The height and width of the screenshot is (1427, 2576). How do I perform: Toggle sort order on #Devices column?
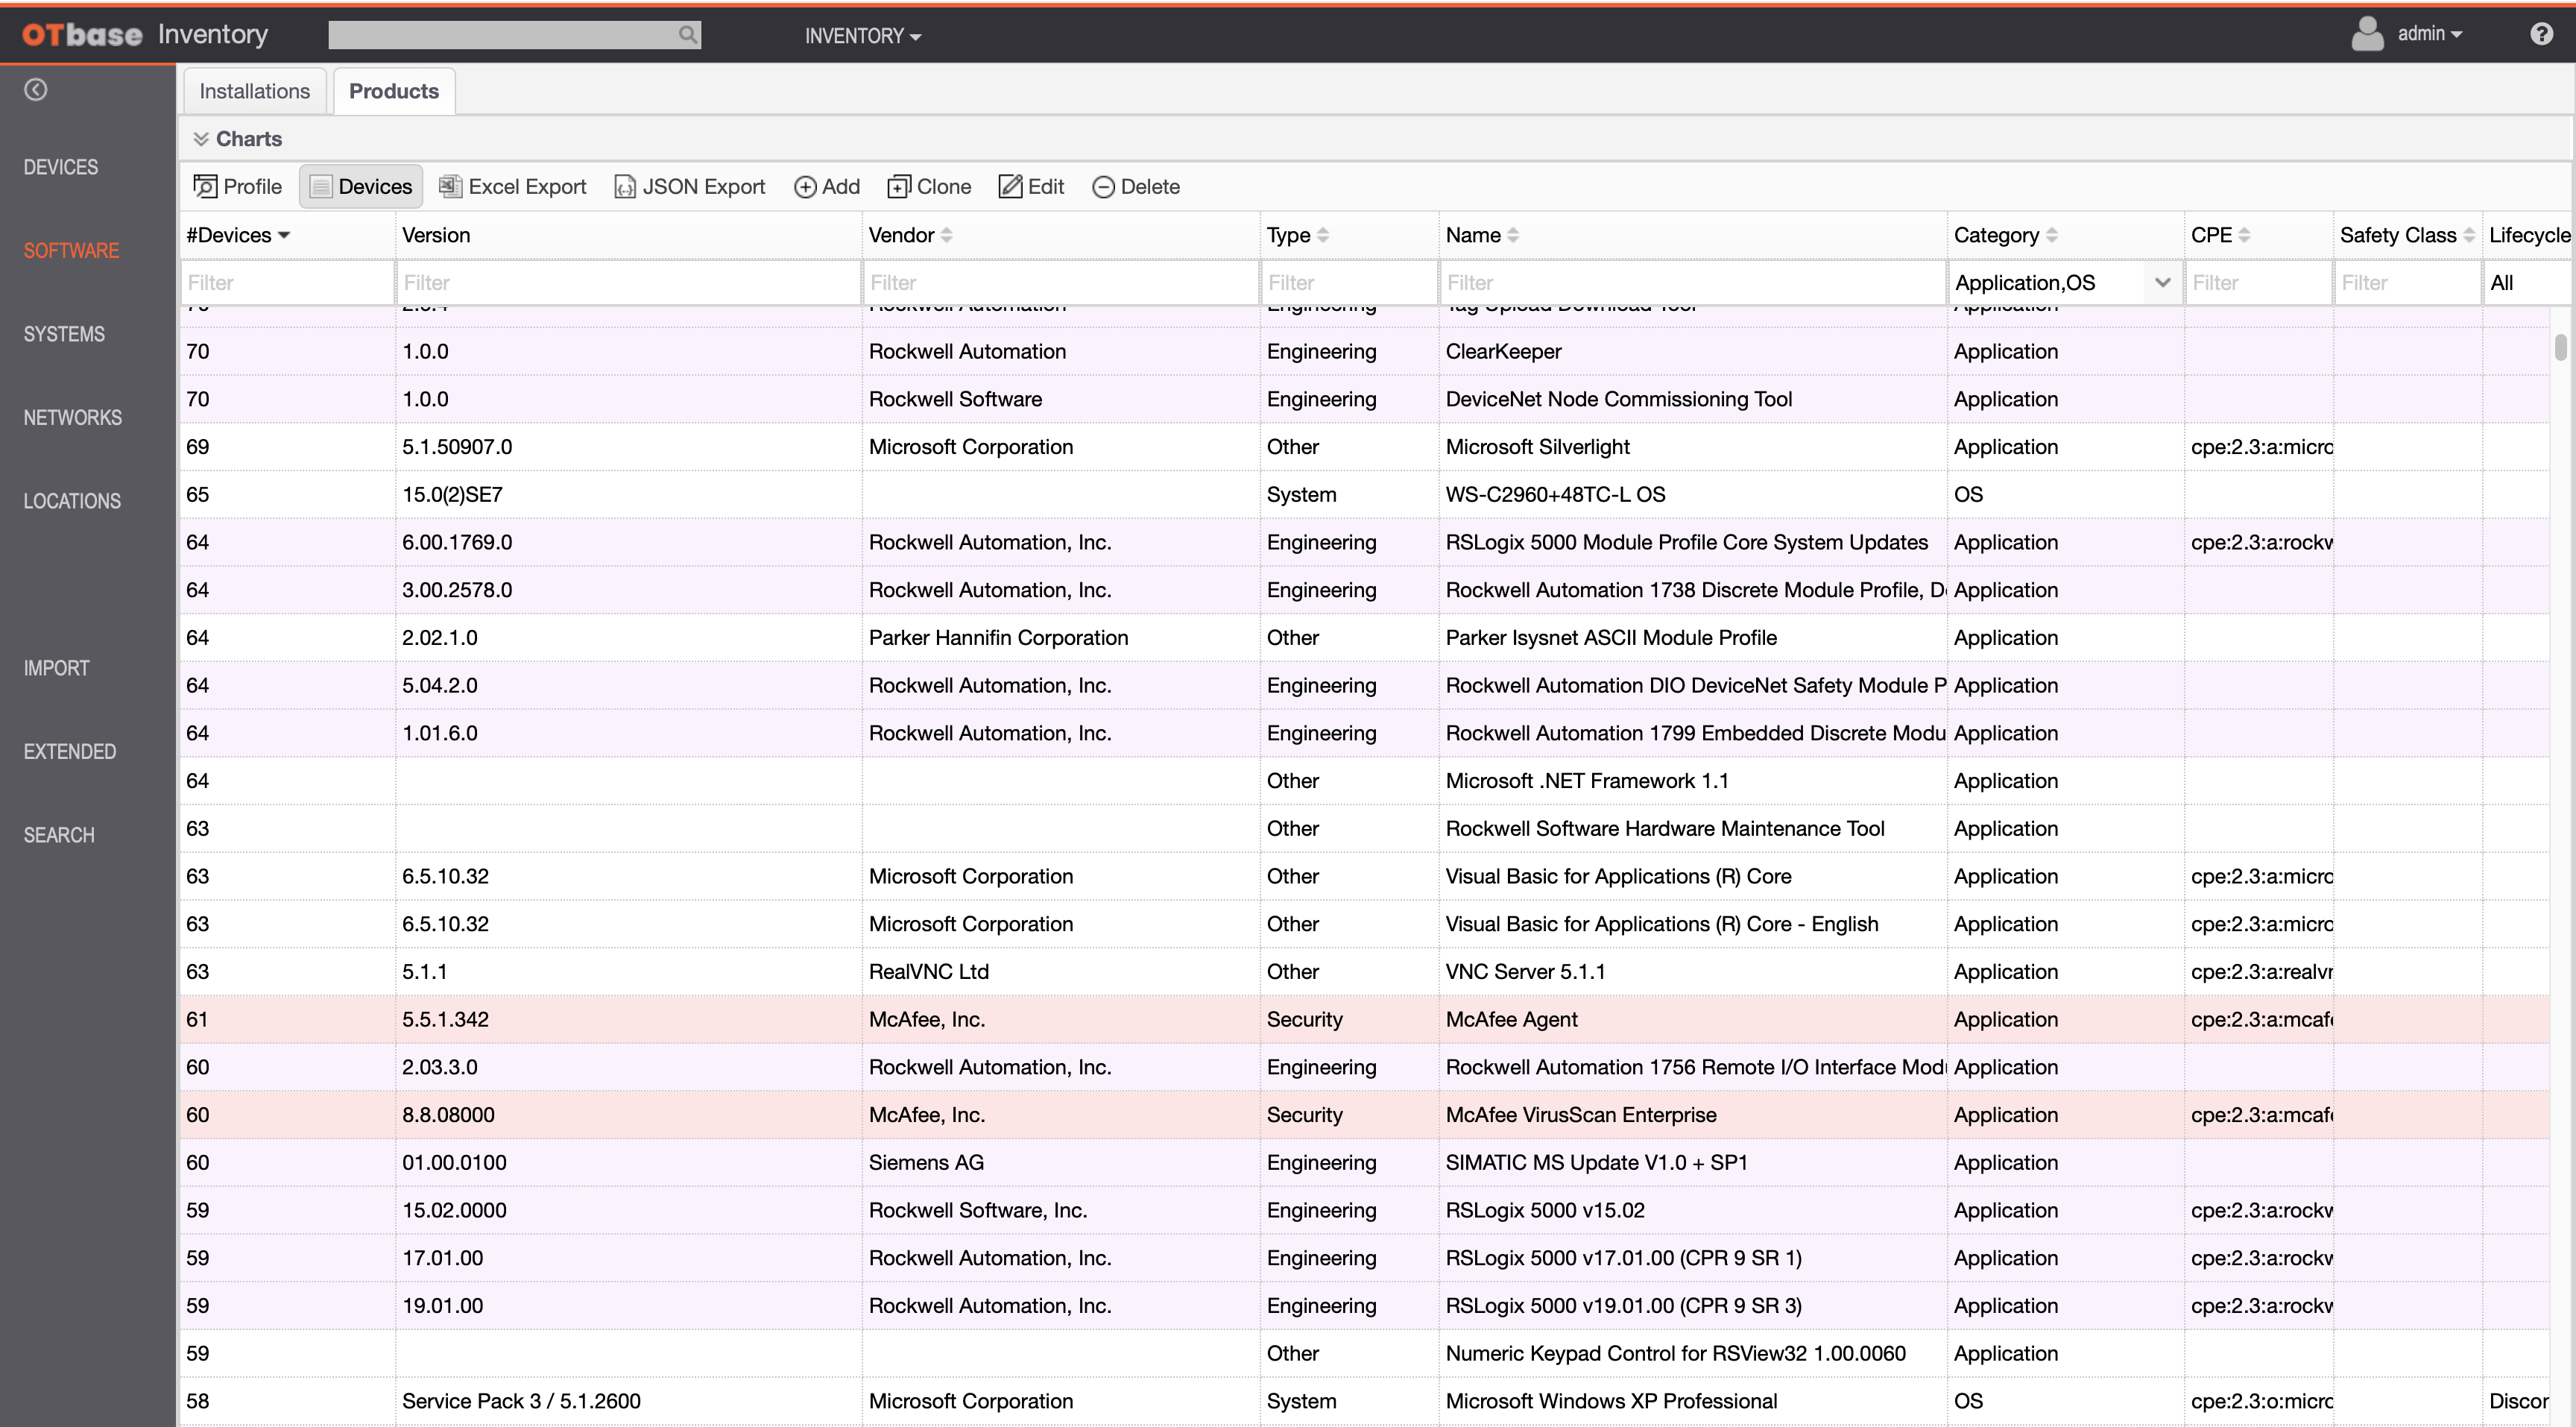pos(284,235)
